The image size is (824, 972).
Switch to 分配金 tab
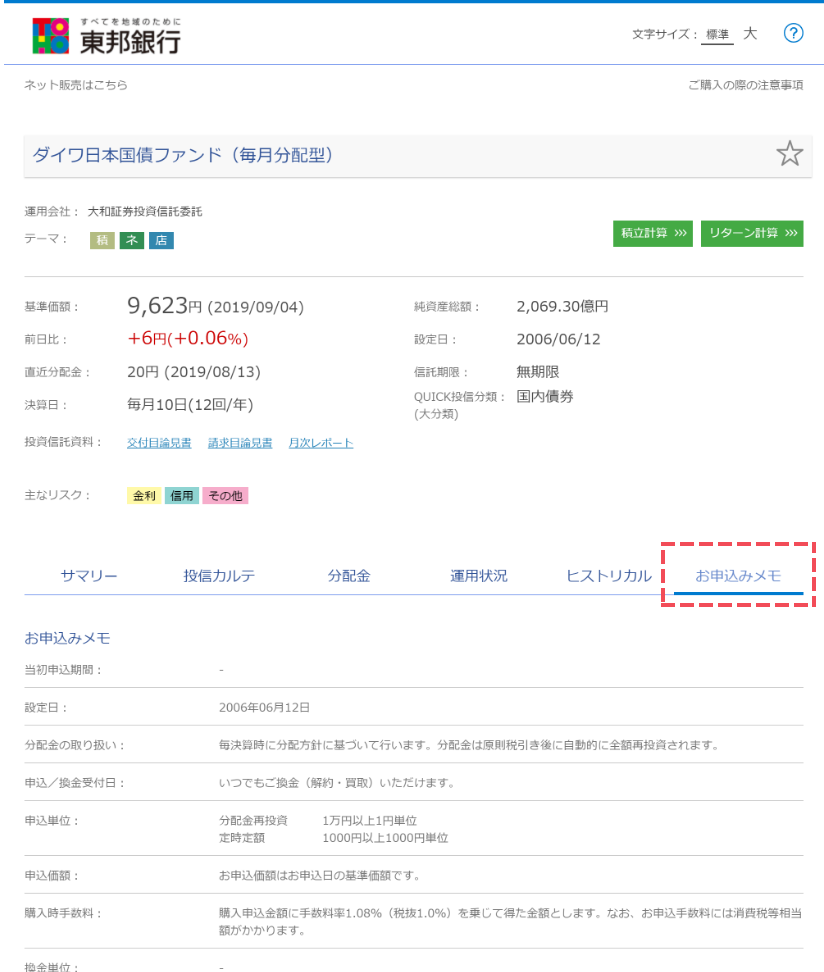pyautogui.click(x=349, y=576)
